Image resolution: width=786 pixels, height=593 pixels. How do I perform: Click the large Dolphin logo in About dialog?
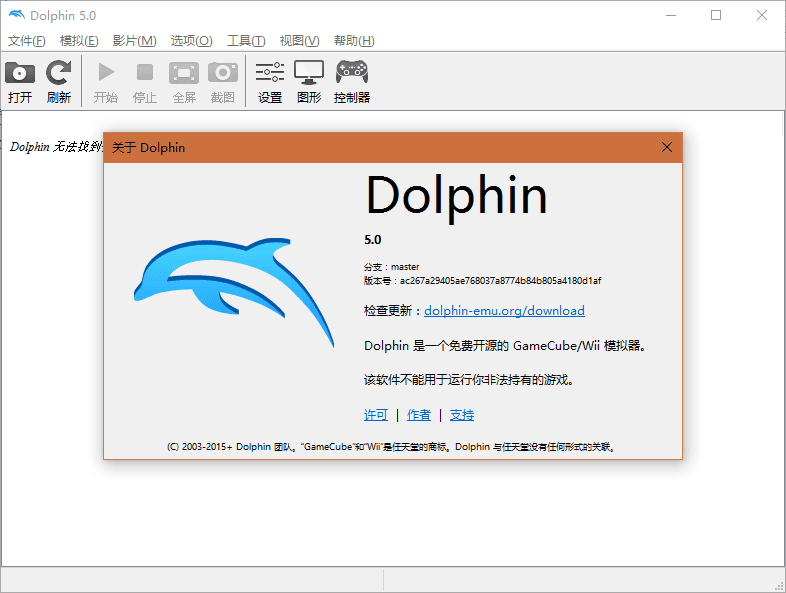pyautogui.click(x=234, y=292)
